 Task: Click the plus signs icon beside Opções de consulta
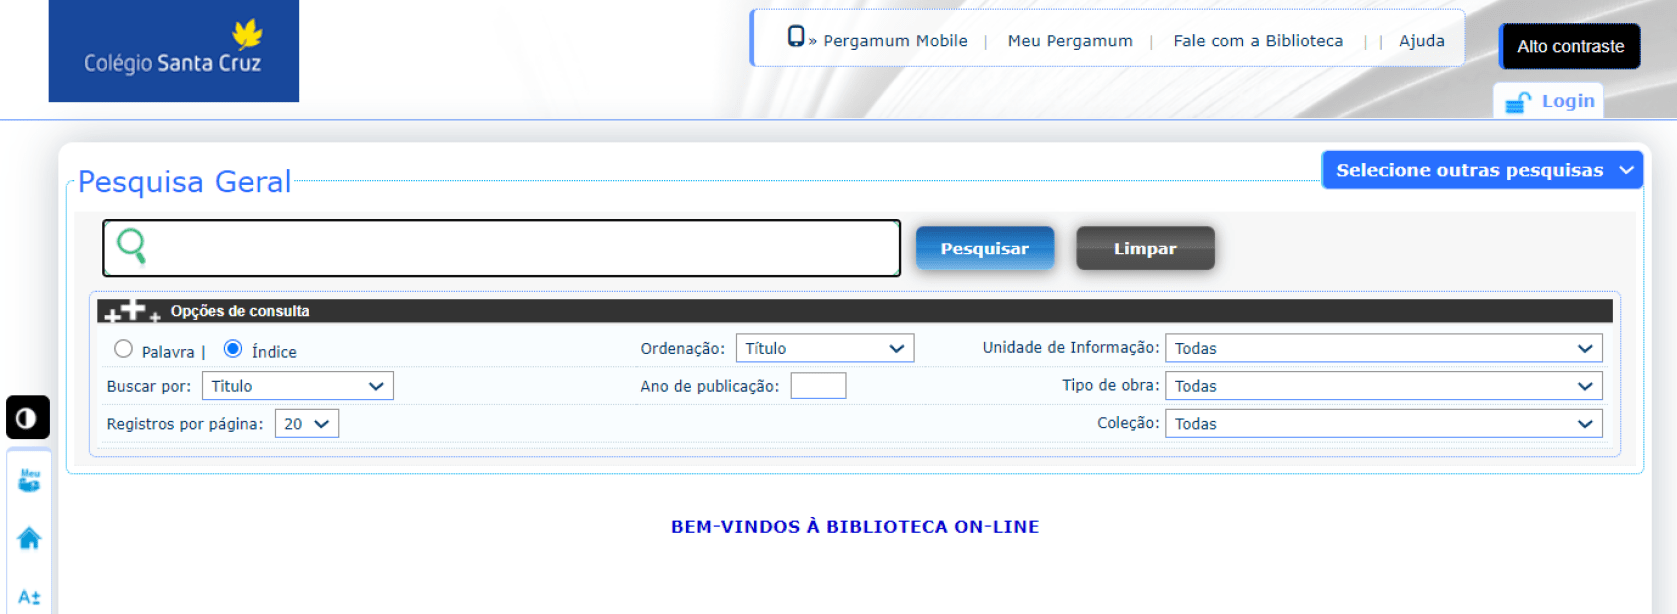tap(132, 311)
